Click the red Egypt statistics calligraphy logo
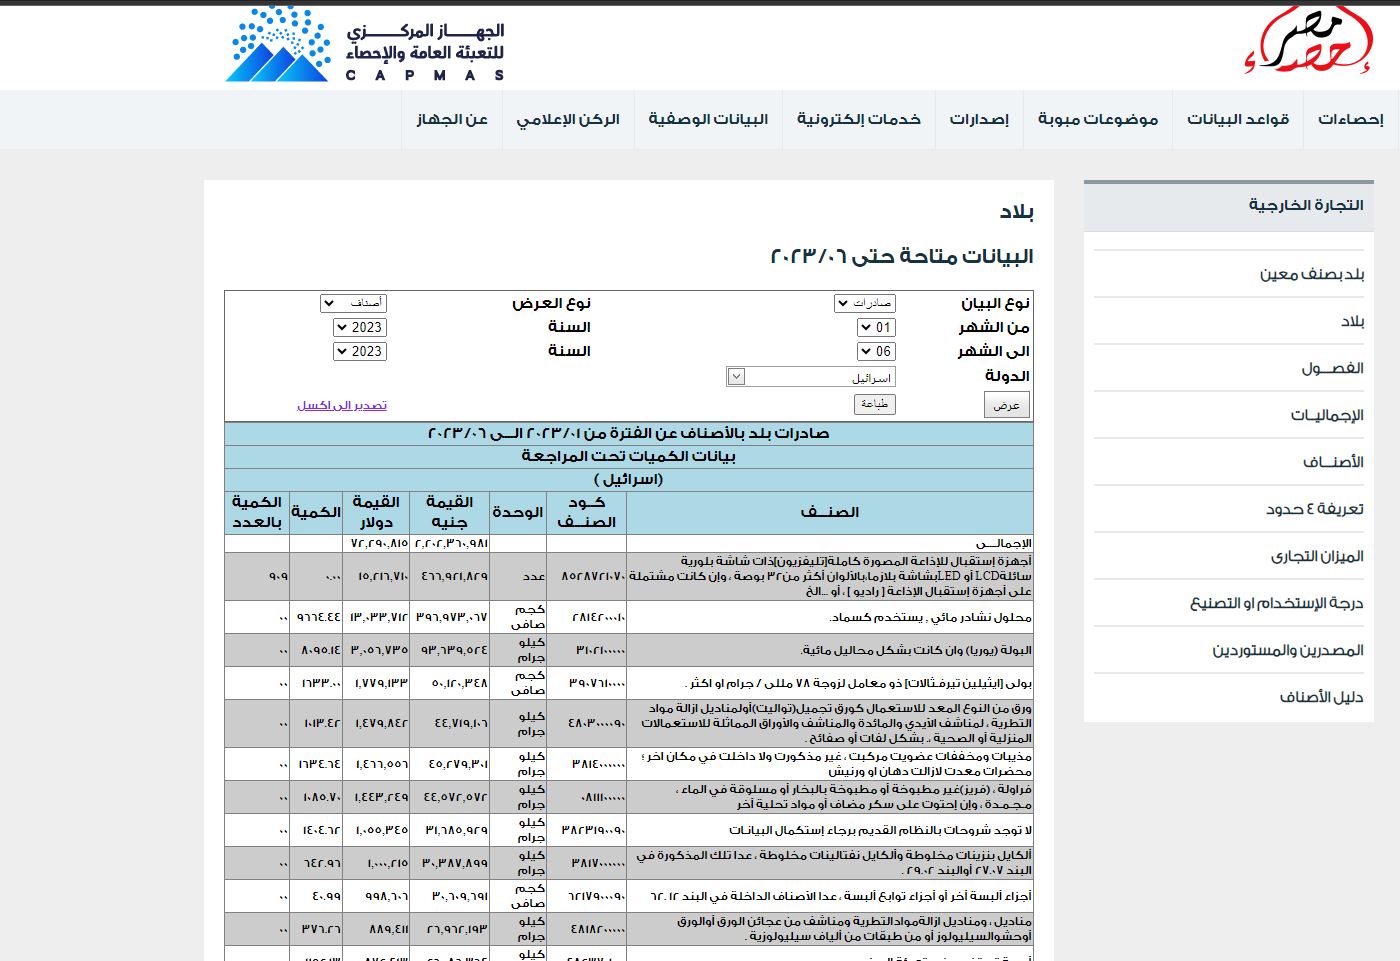The width and height of the screenshot is (1400, 961). tap(1308, 42)
